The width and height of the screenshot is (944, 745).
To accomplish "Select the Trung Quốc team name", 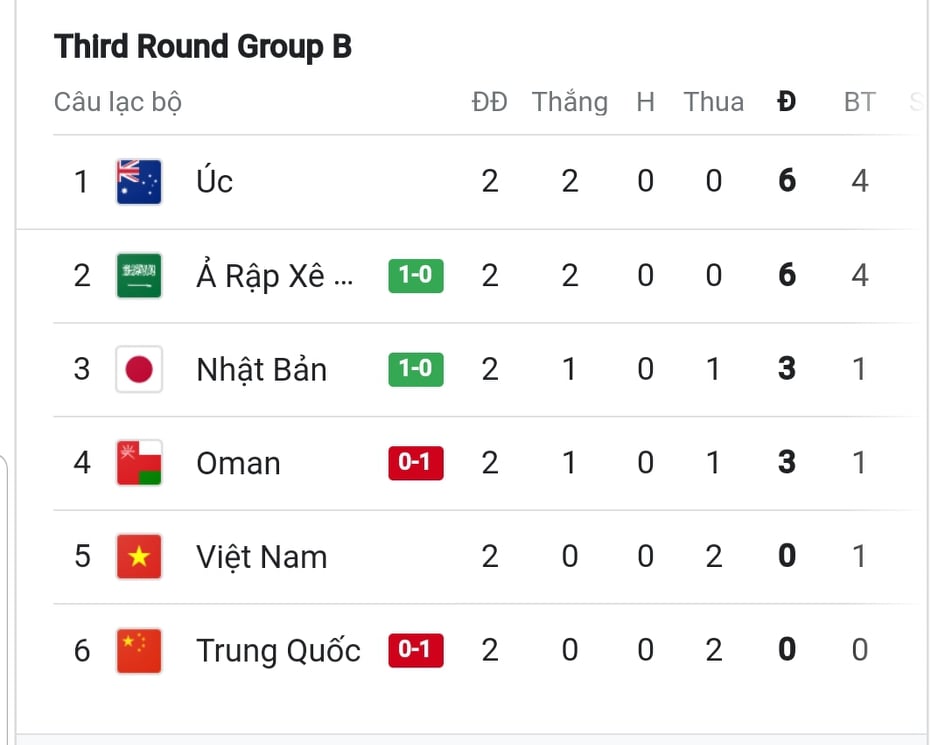I will pos(278,650).
